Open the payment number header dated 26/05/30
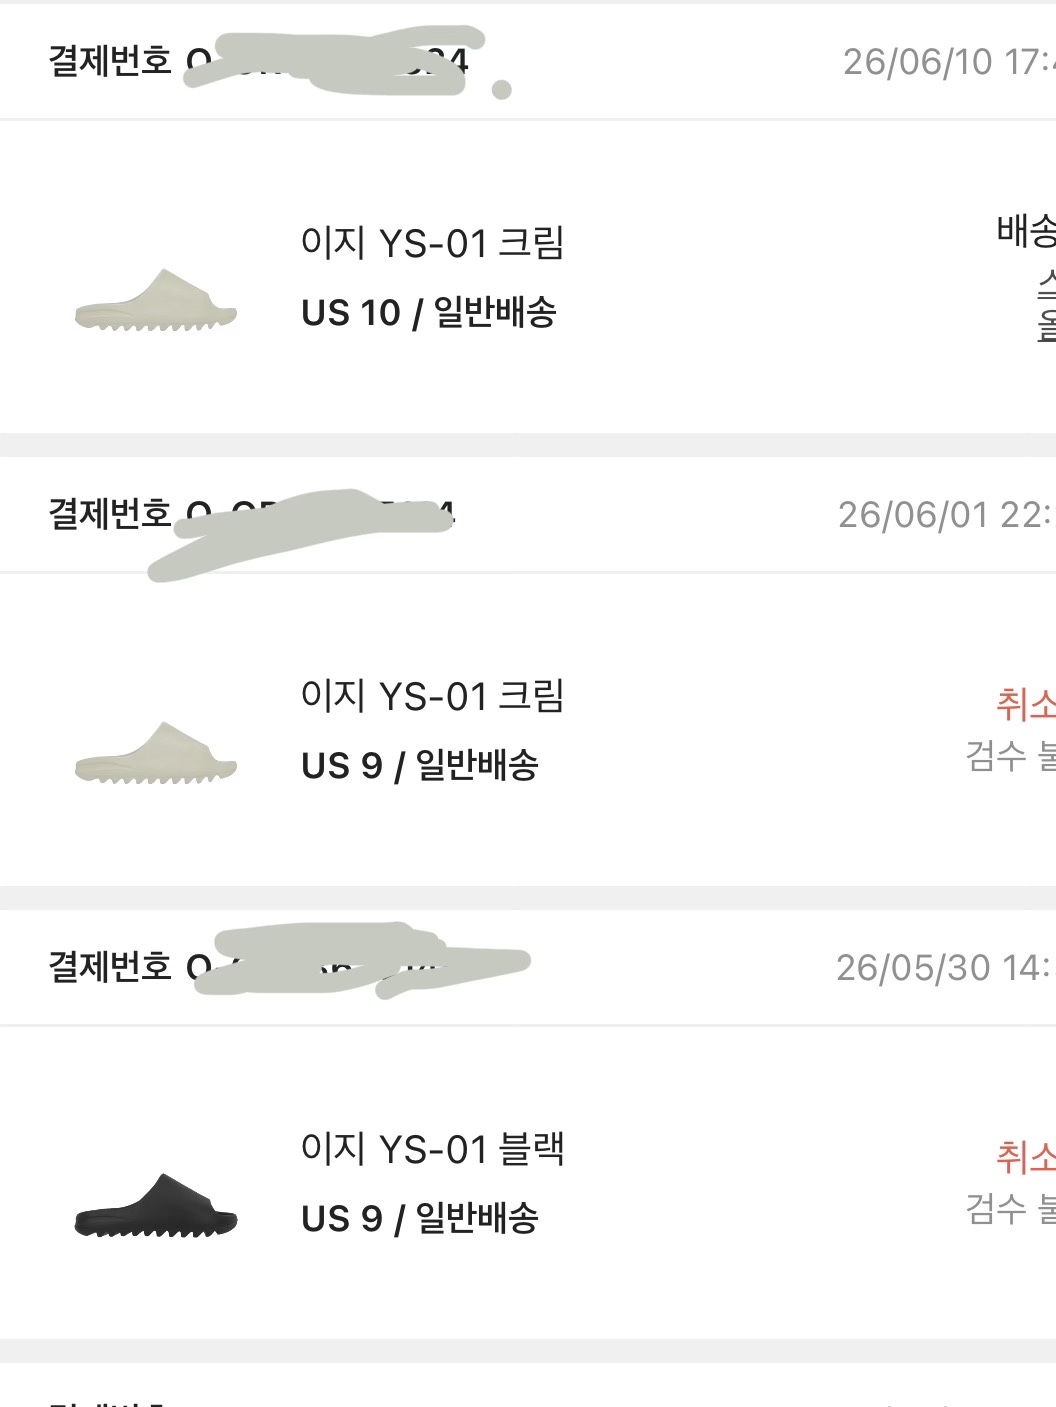Image resolution: width=1056 pixels, height=1407 pixels. tap(528, 967)
